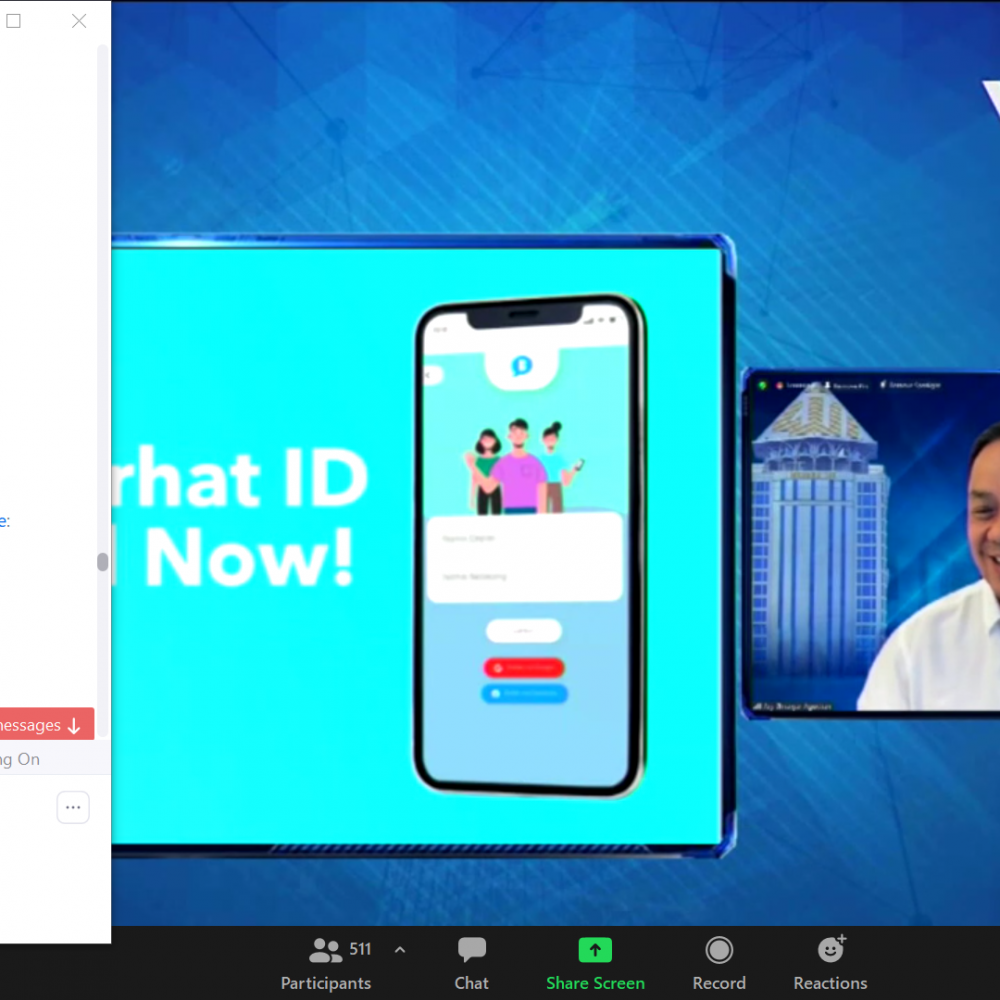Click the three-dot more button in chat

point(73,807)
